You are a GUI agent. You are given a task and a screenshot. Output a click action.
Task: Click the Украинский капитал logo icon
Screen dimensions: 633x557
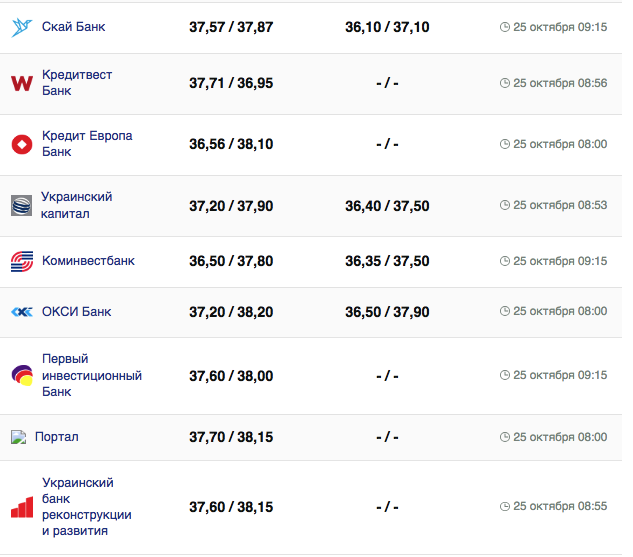click(x=22, y=205)
